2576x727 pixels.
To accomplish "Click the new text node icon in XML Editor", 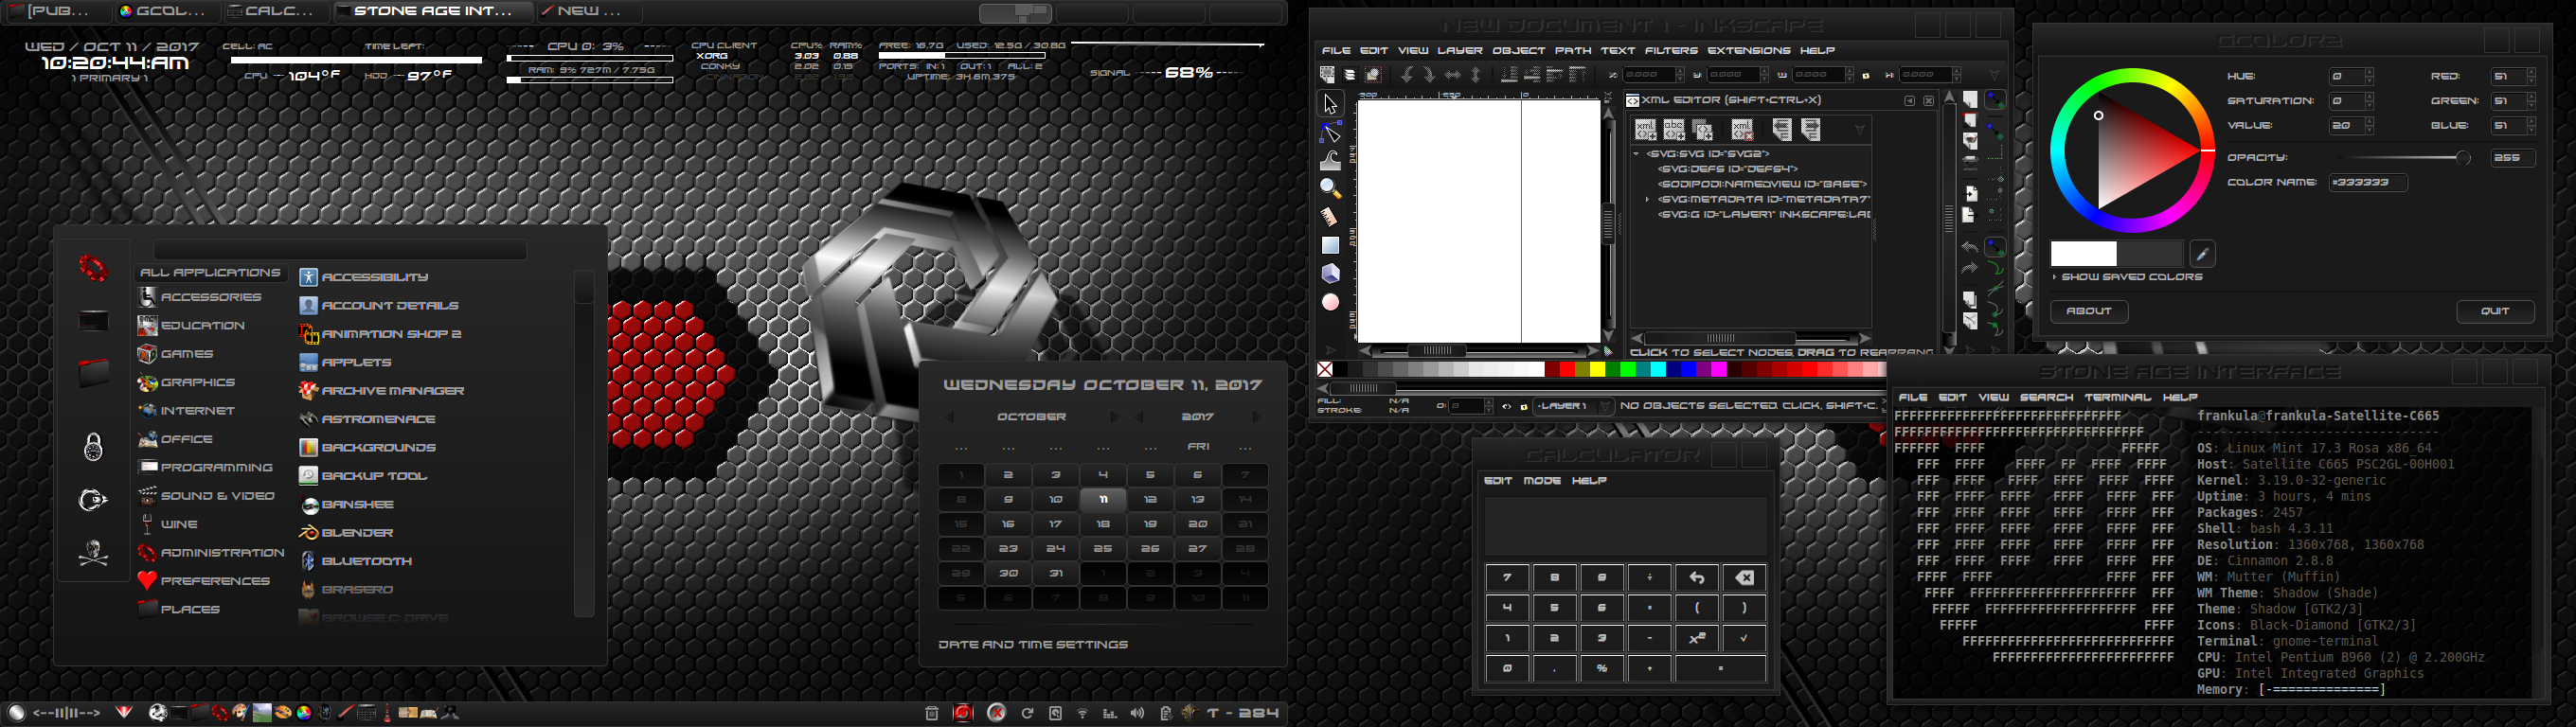I will point(1674,130).
